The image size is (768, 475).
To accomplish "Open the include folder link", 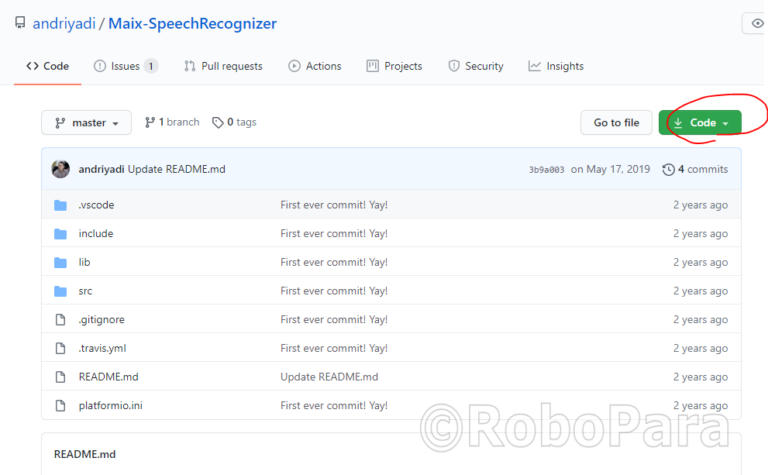I will [96, 234].
